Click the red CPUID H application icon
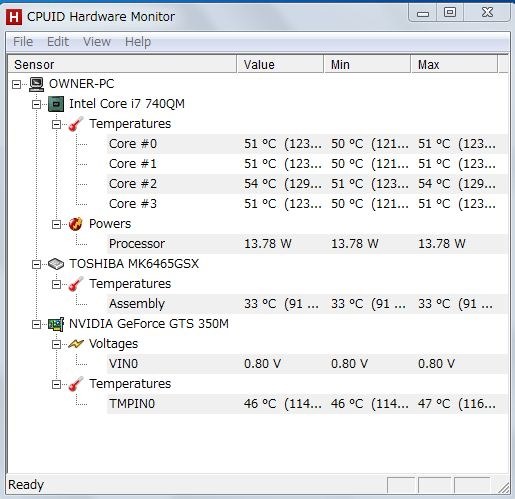Image resolution: width=515 pixels, height=499 pixels. click(14, 17)
